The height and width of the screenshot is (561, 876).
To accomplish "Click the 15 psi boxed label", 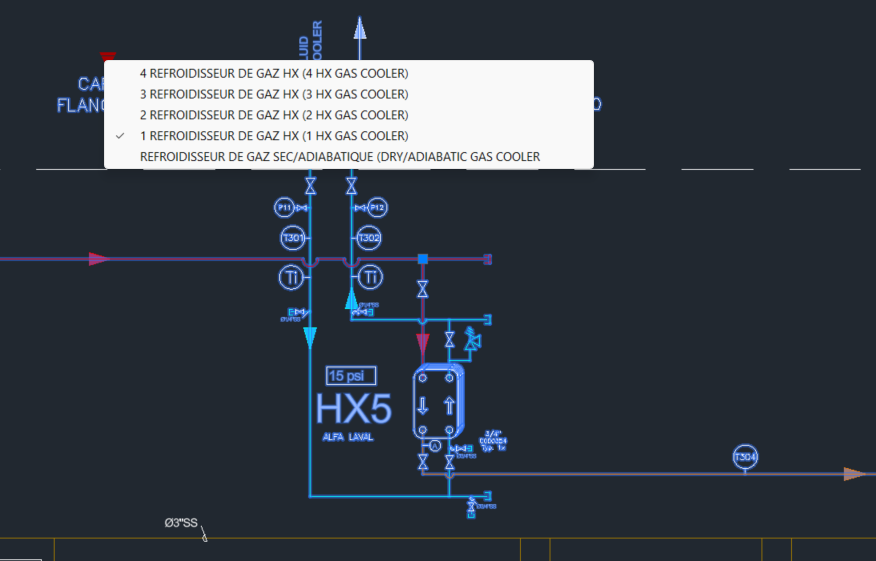I will pos(351,375).
